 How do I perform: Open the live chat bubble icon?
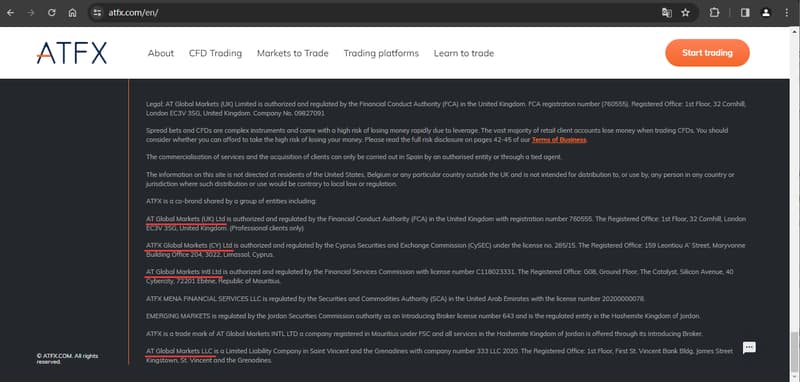tap(748, 348)
